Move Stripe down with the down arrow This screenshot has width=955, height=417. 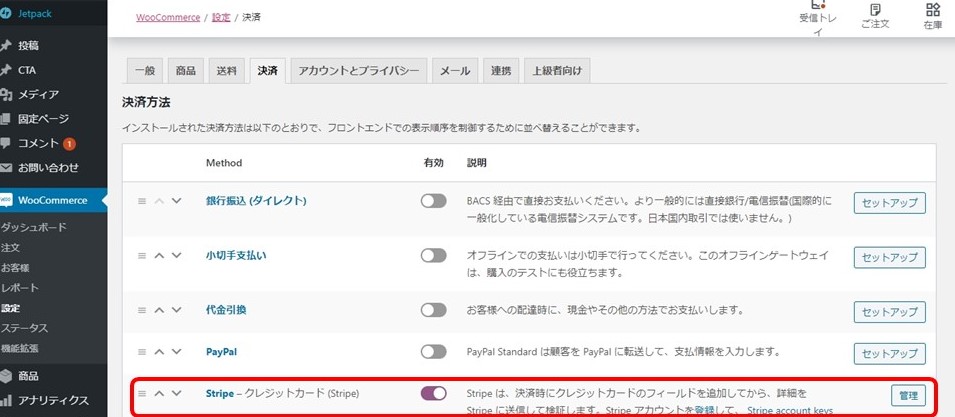[177, 393]
